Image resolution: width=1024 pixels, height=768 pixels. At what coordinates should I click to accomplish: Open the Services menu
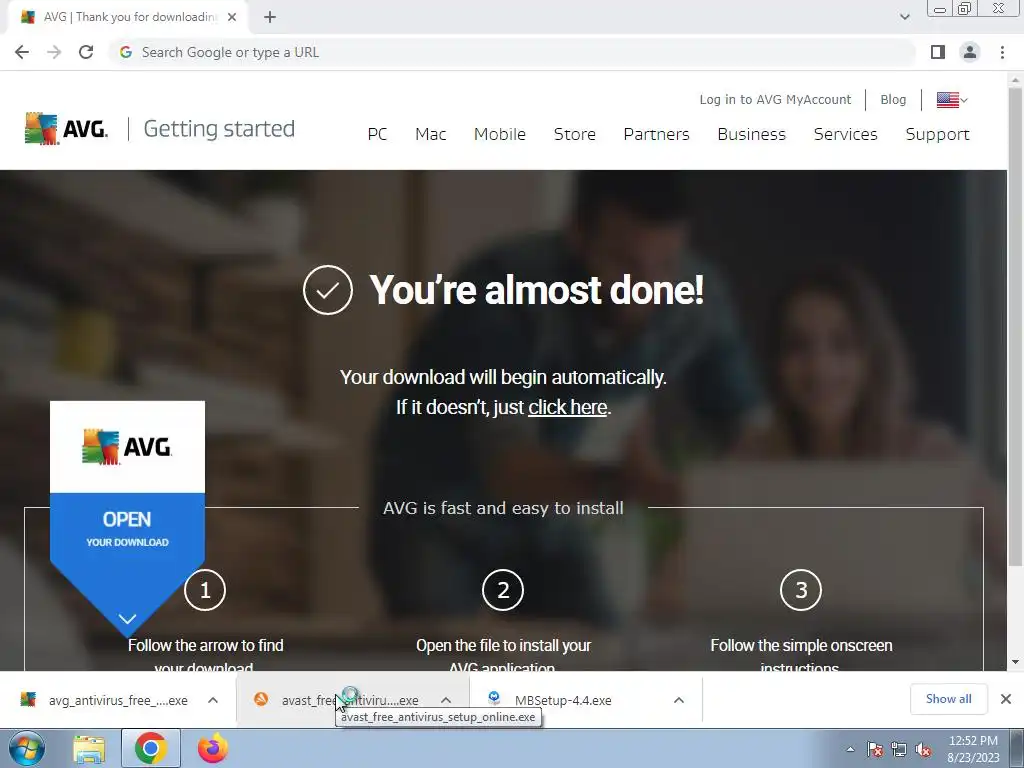coord(846,134)
